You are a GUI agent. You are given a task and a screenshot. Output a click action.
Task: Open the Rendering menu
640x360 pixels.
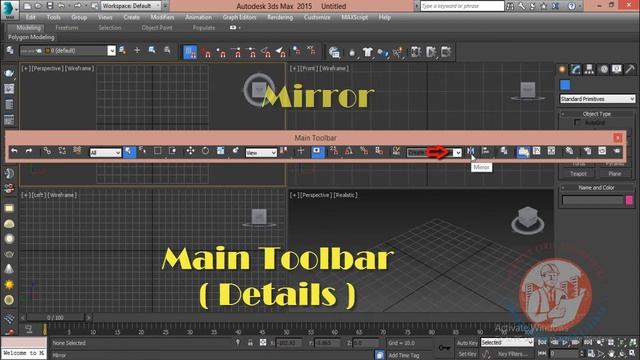[x=280, y=17]
